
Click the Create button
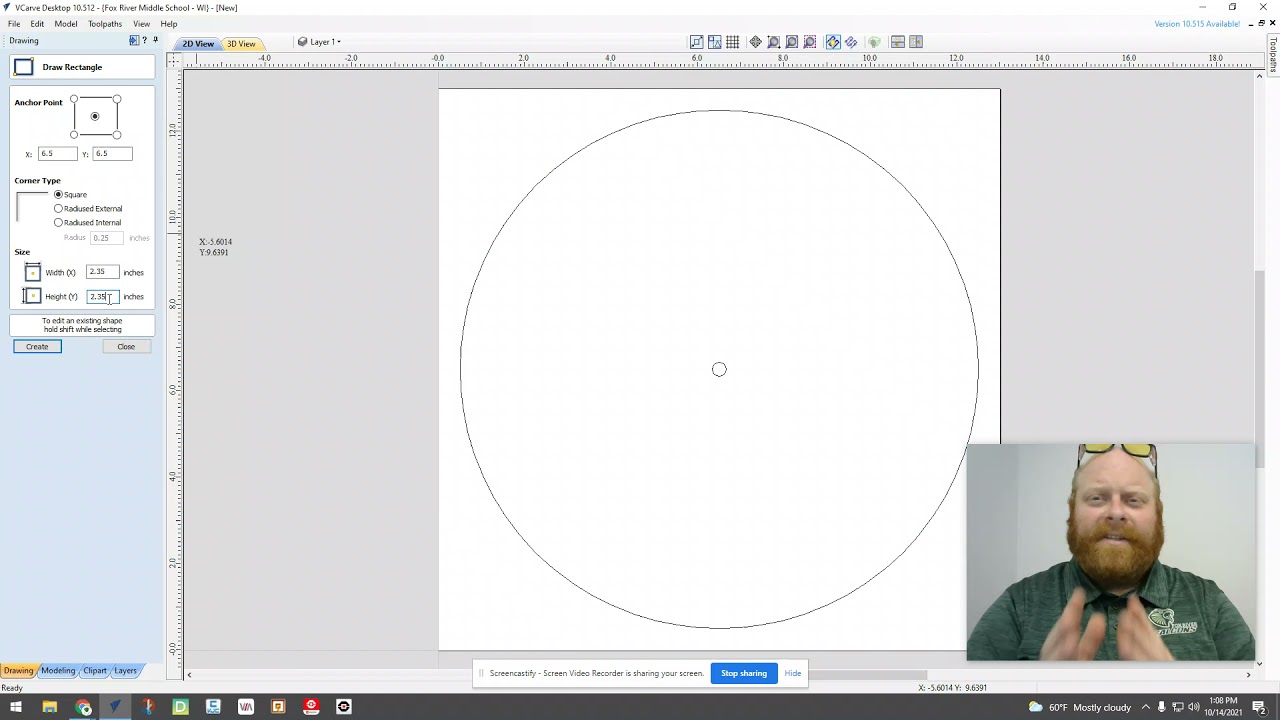click(37, 346)
